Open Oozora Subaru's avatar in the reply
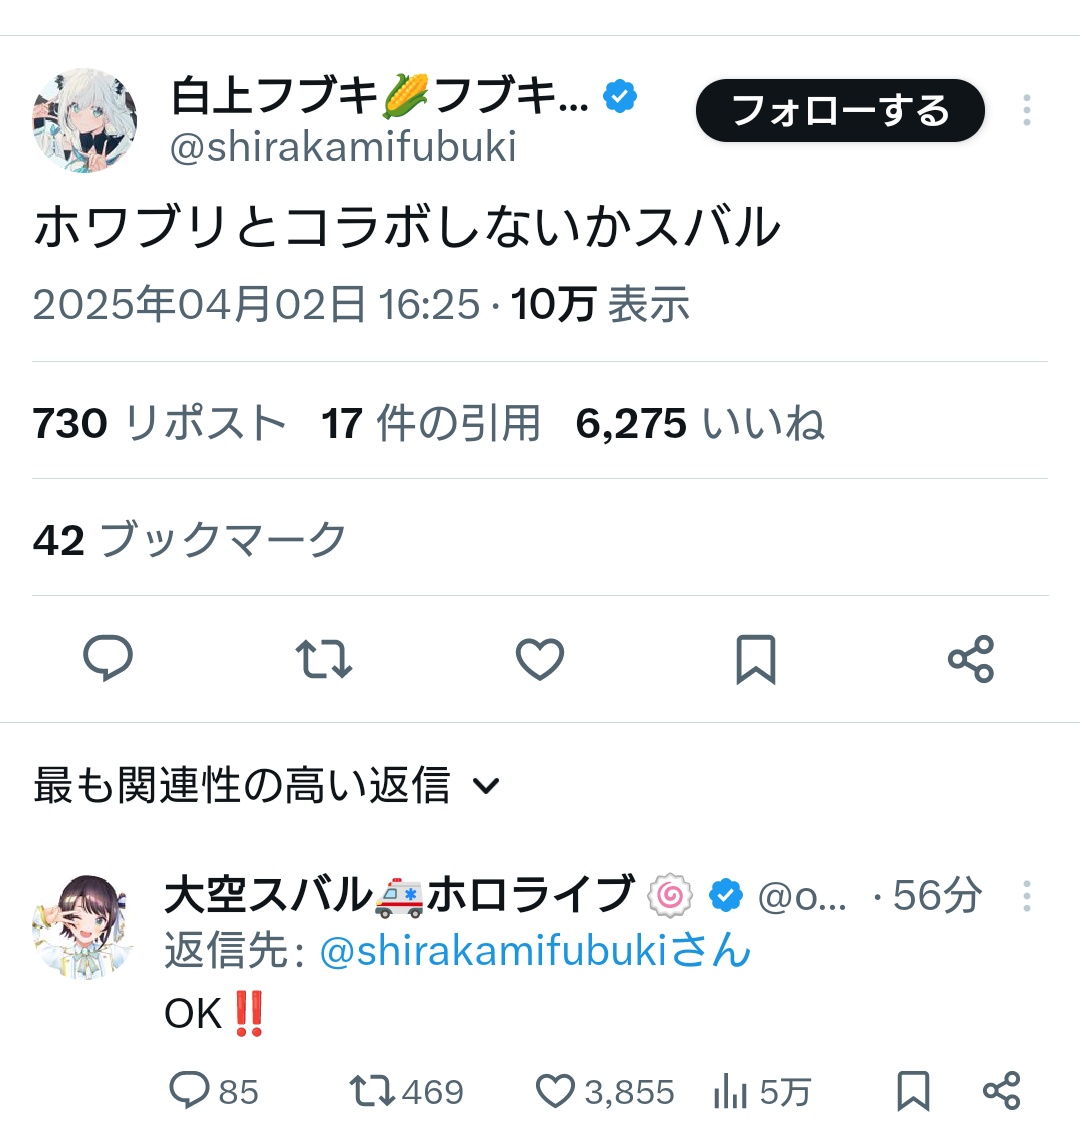This screenshot has width=1080, height=1143. (x=84, y=925)
